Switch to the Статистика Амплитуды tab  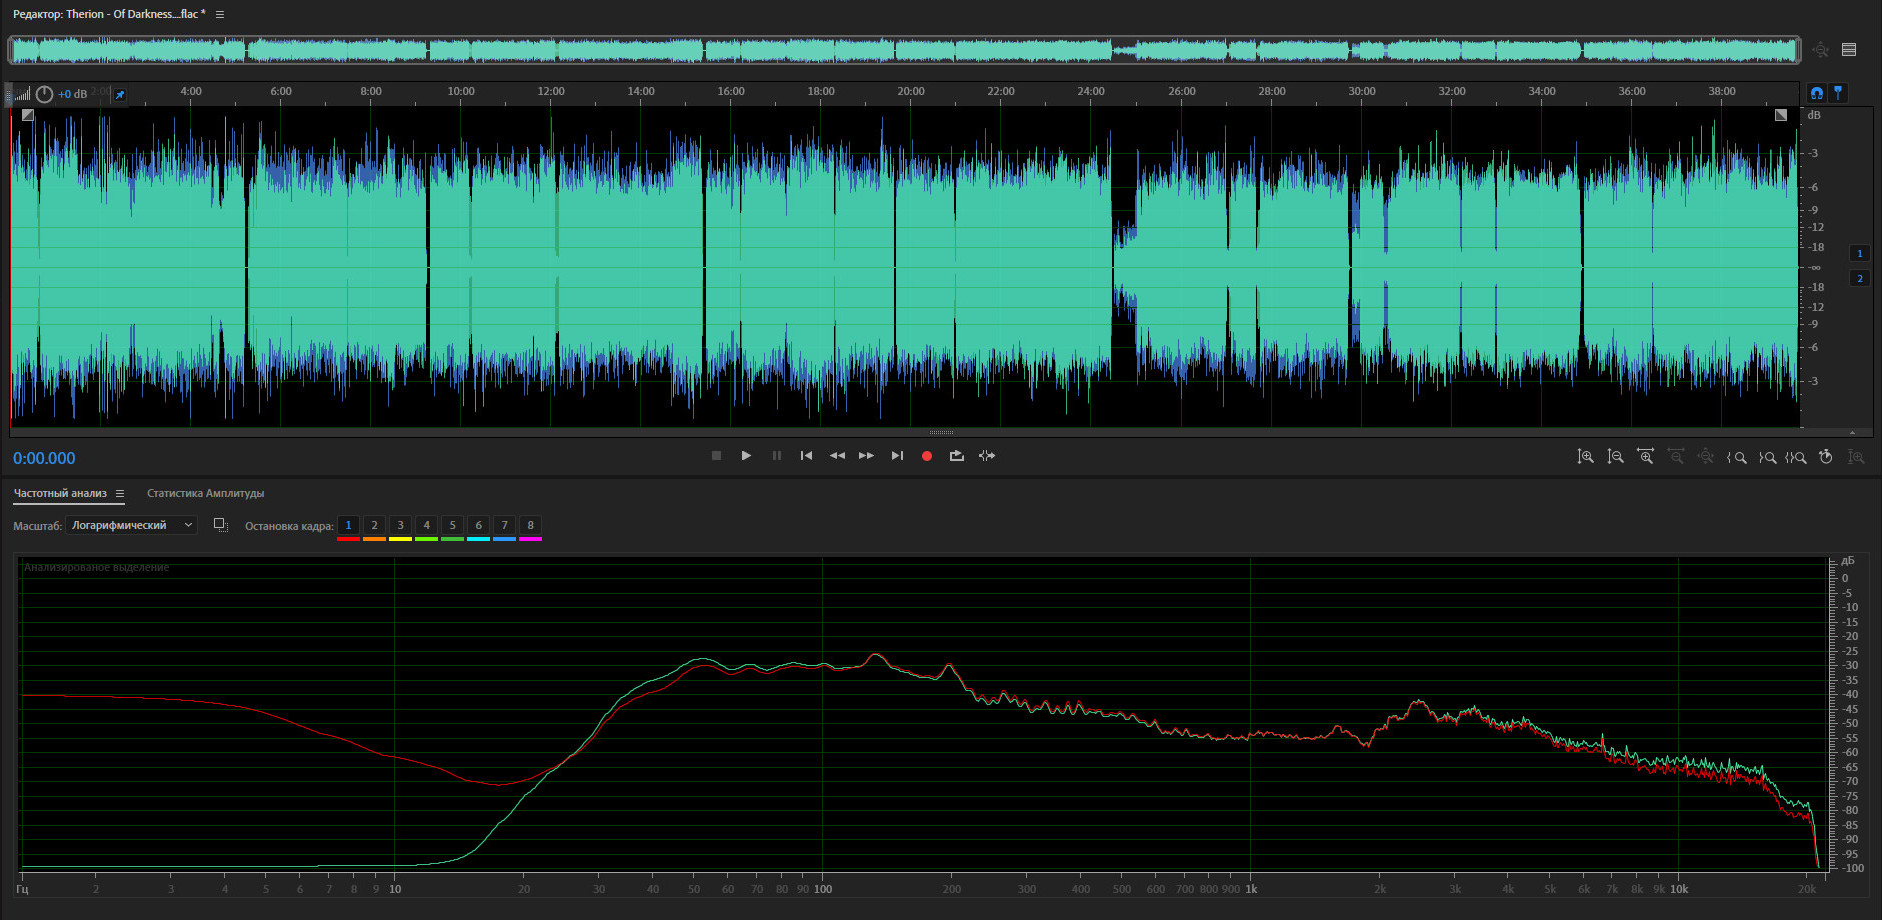(x=205, y=493)
